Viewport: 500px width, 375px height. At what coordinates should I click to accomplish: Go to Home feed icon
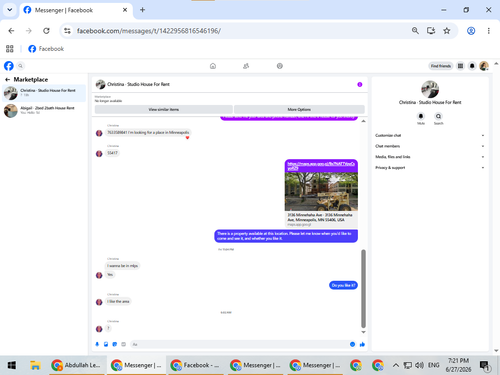(x=213, y=66)
